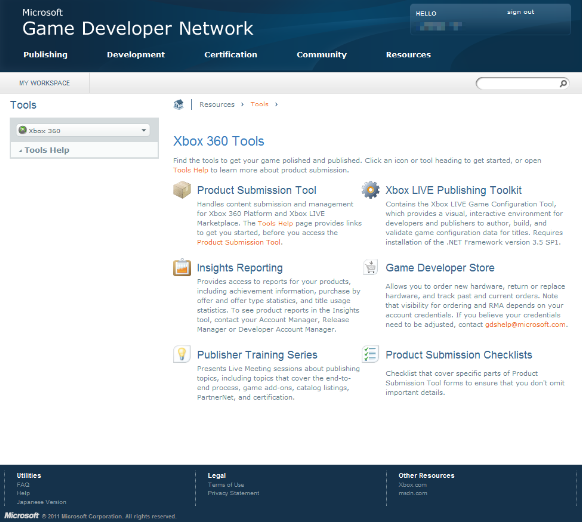Open the Certification menu
582x522 pixels.
[x=230, y=55]
